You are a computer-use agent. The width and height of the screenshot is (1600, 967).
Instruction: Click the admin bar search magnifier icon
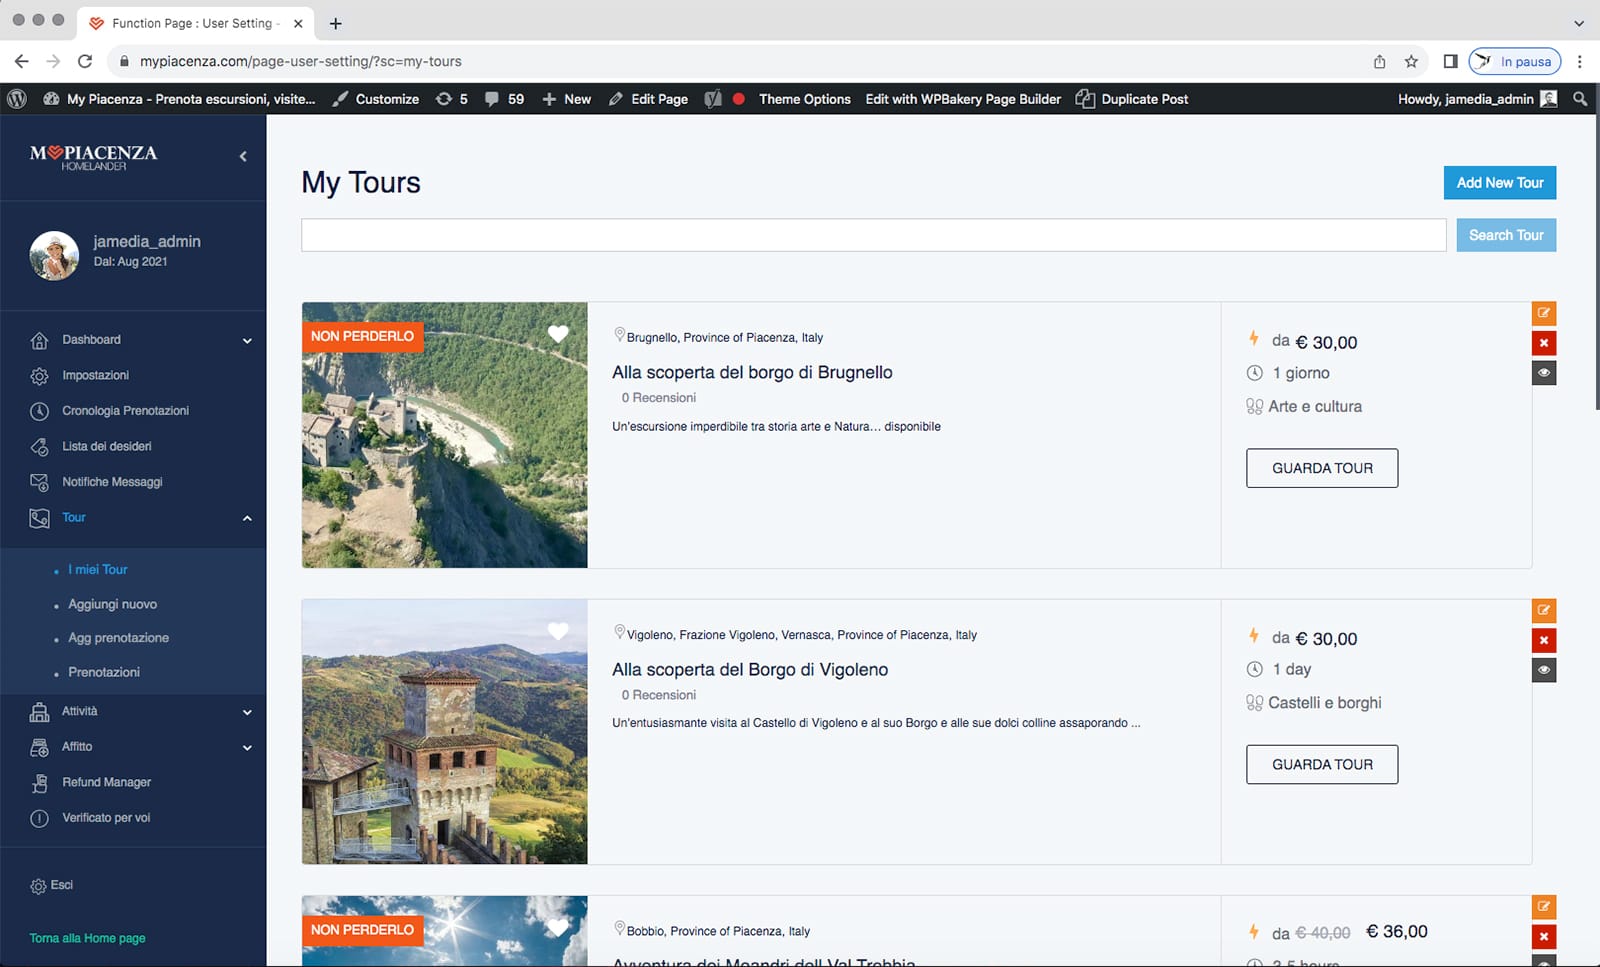tap(1580, 99)
